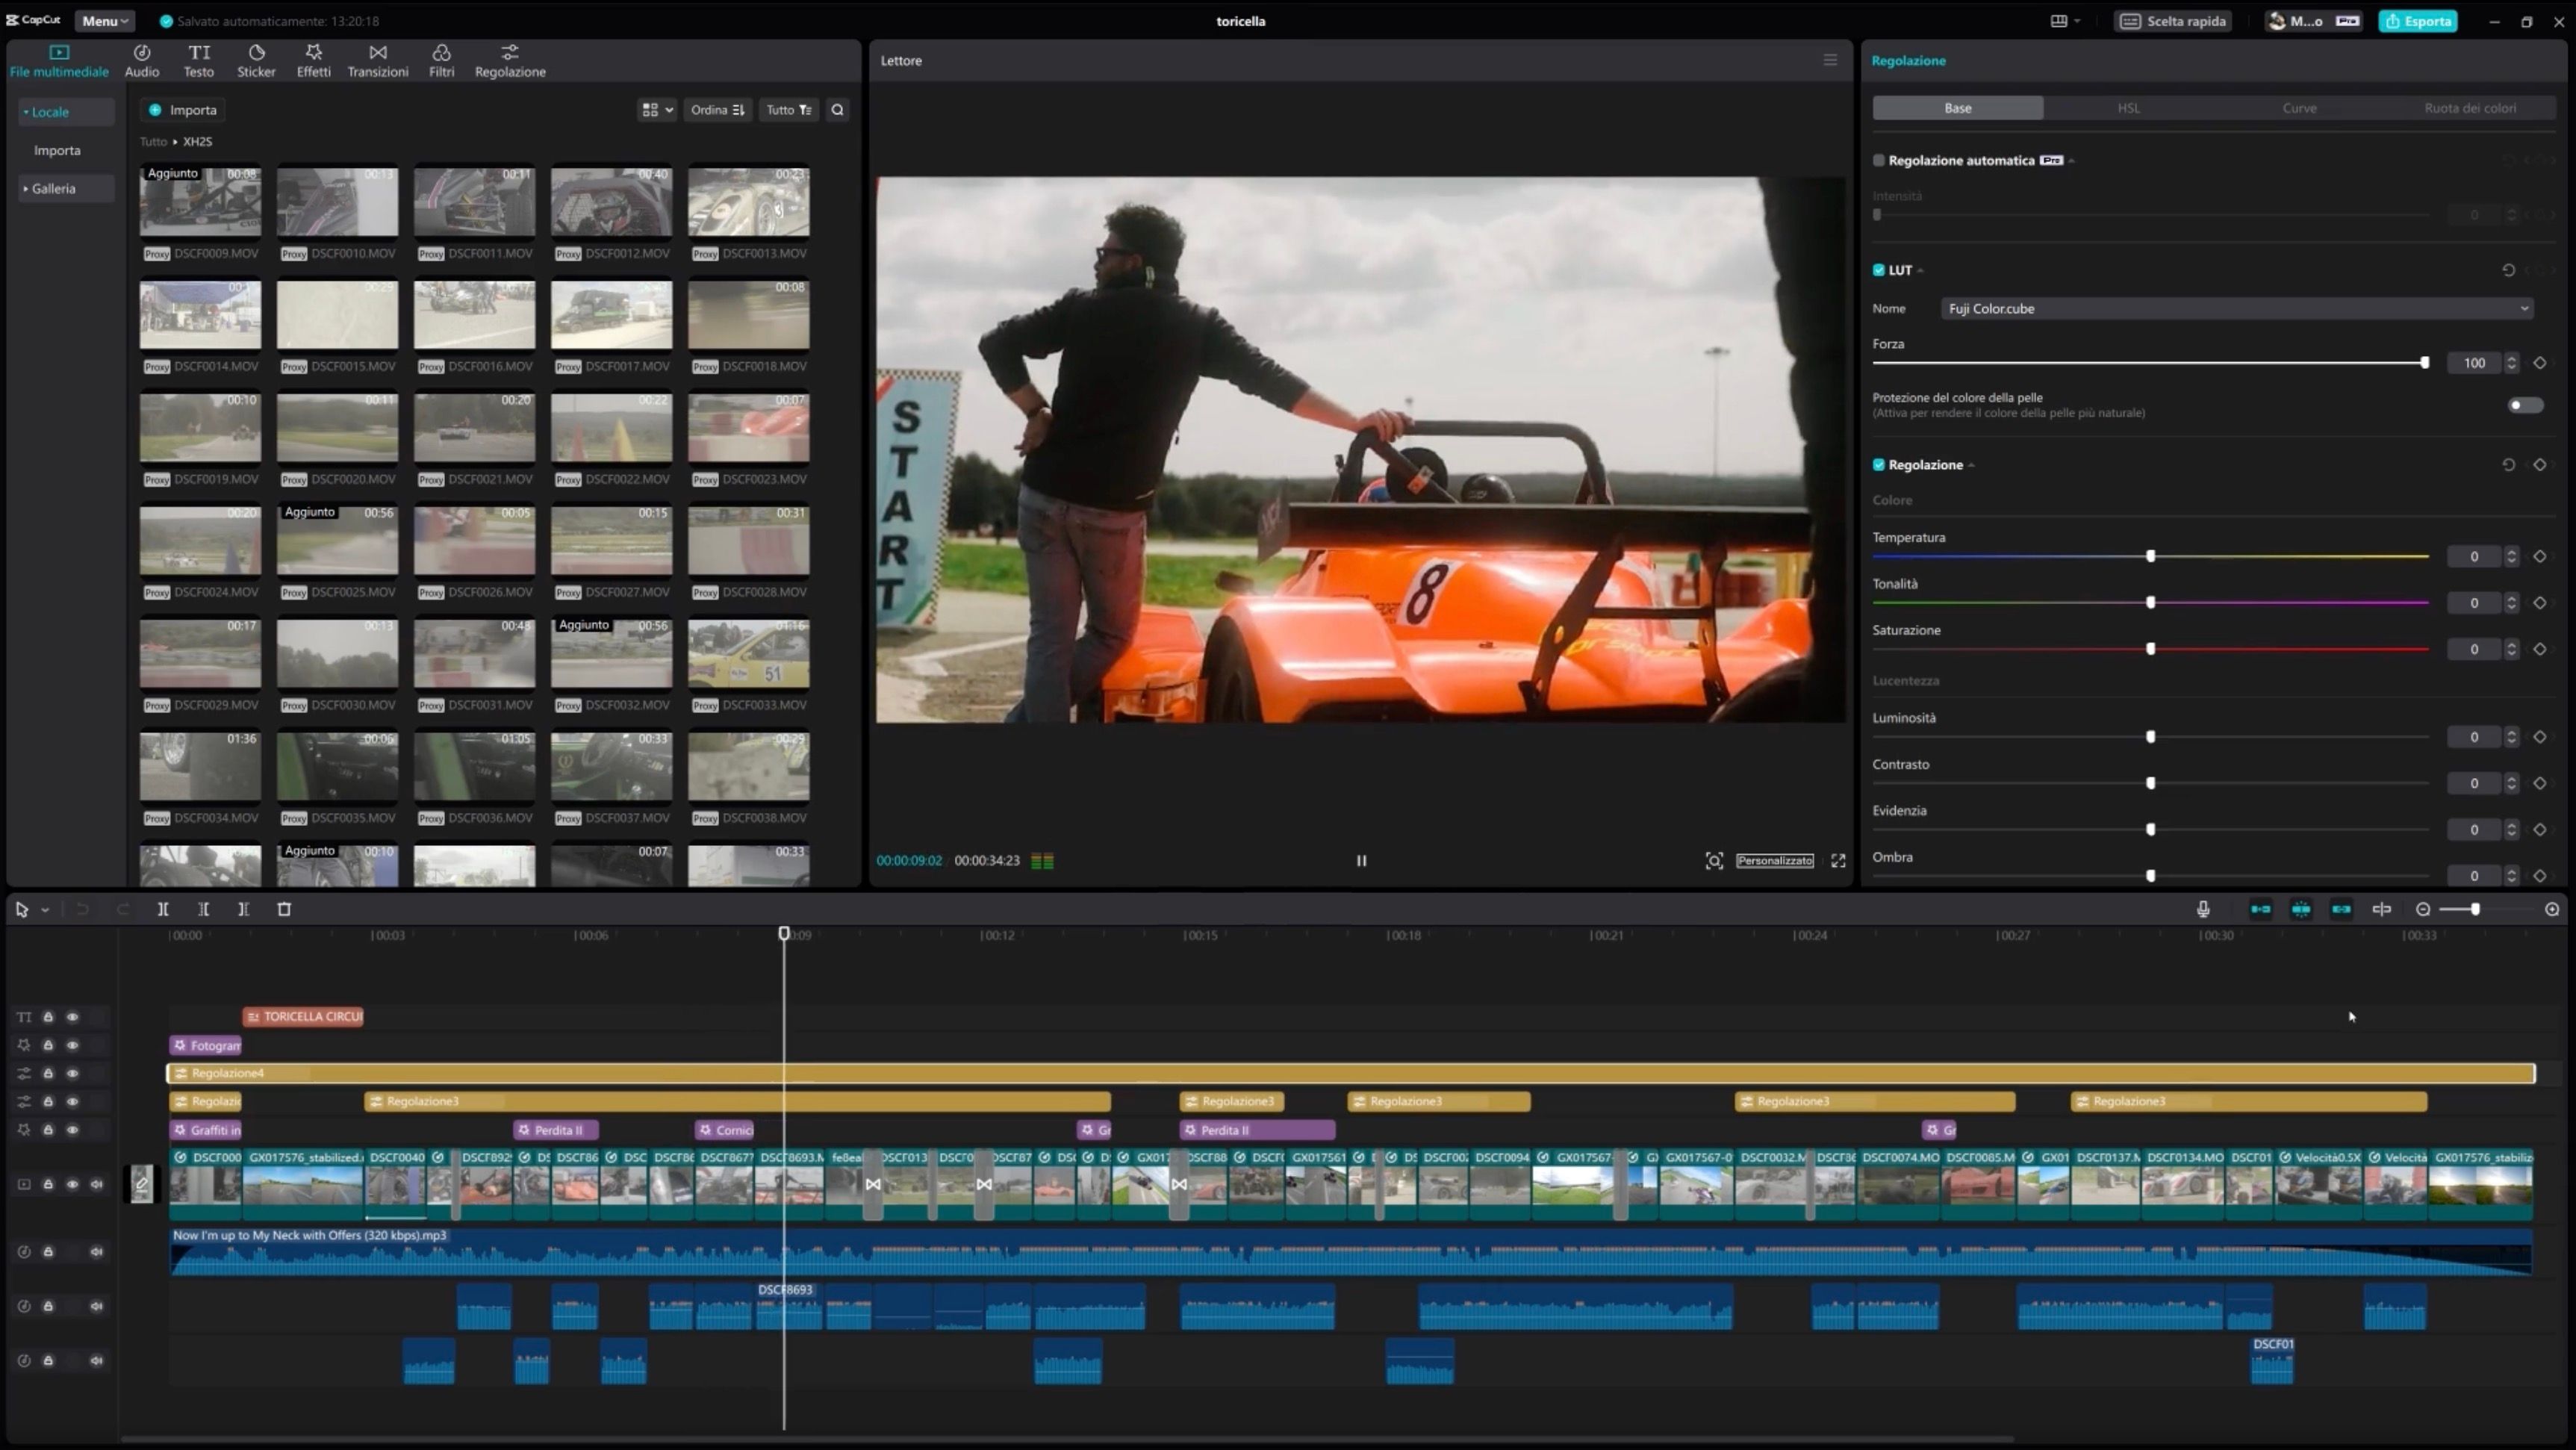
Task: Click the microphone voiceover record icon
Action: click(2202, 909)
